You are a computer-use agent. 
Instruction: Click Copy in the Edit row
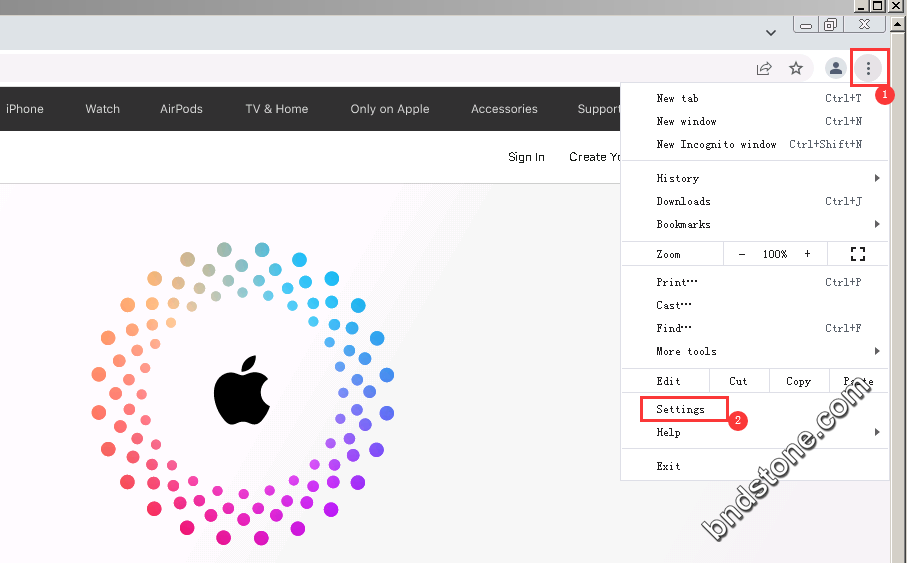pos(799,381)
